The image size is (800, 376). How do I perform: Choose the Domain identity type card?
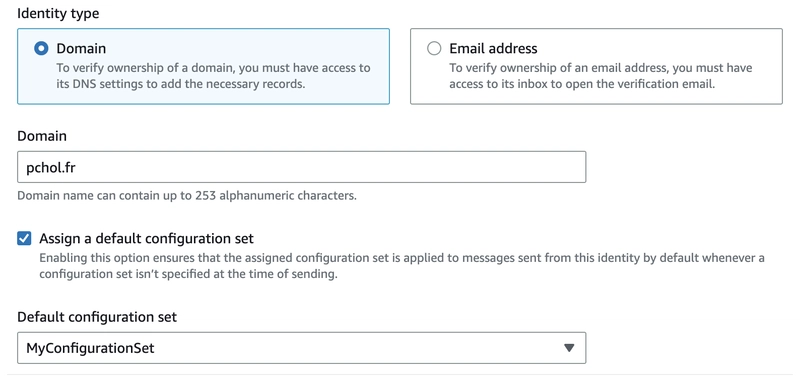pyautogui.click(x=204, y=66)
